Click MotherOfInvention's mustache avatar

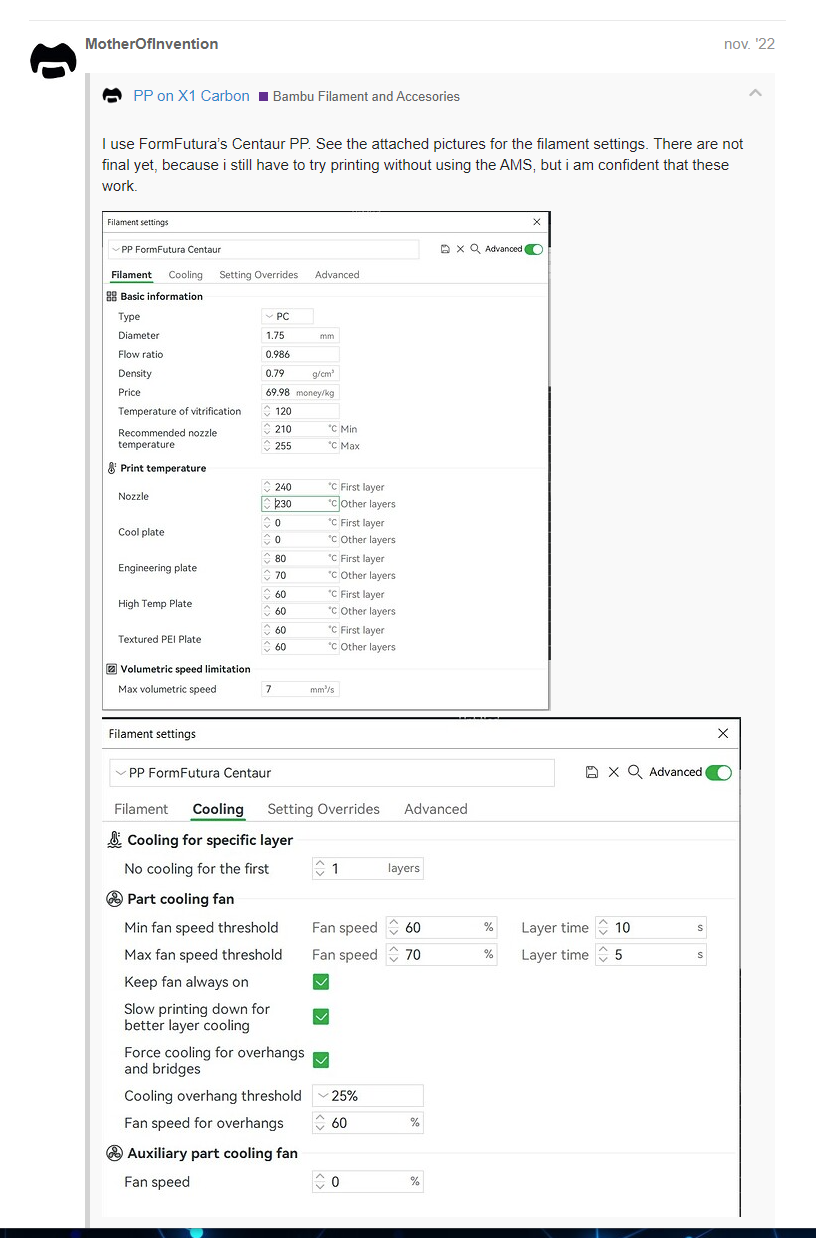point(53,60)
